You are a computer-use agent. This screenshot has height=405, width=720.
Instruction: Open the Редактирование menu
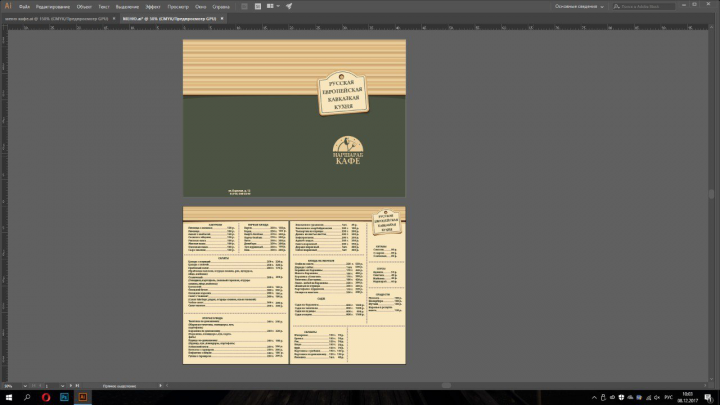[x=53, y=7]
